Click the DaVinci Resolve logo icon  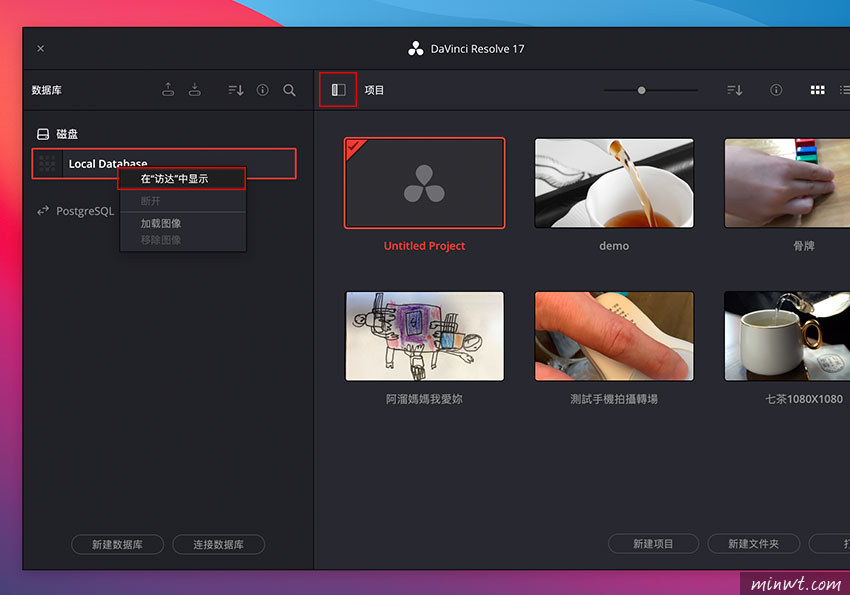pyautogui.click(x=416, y=49)
